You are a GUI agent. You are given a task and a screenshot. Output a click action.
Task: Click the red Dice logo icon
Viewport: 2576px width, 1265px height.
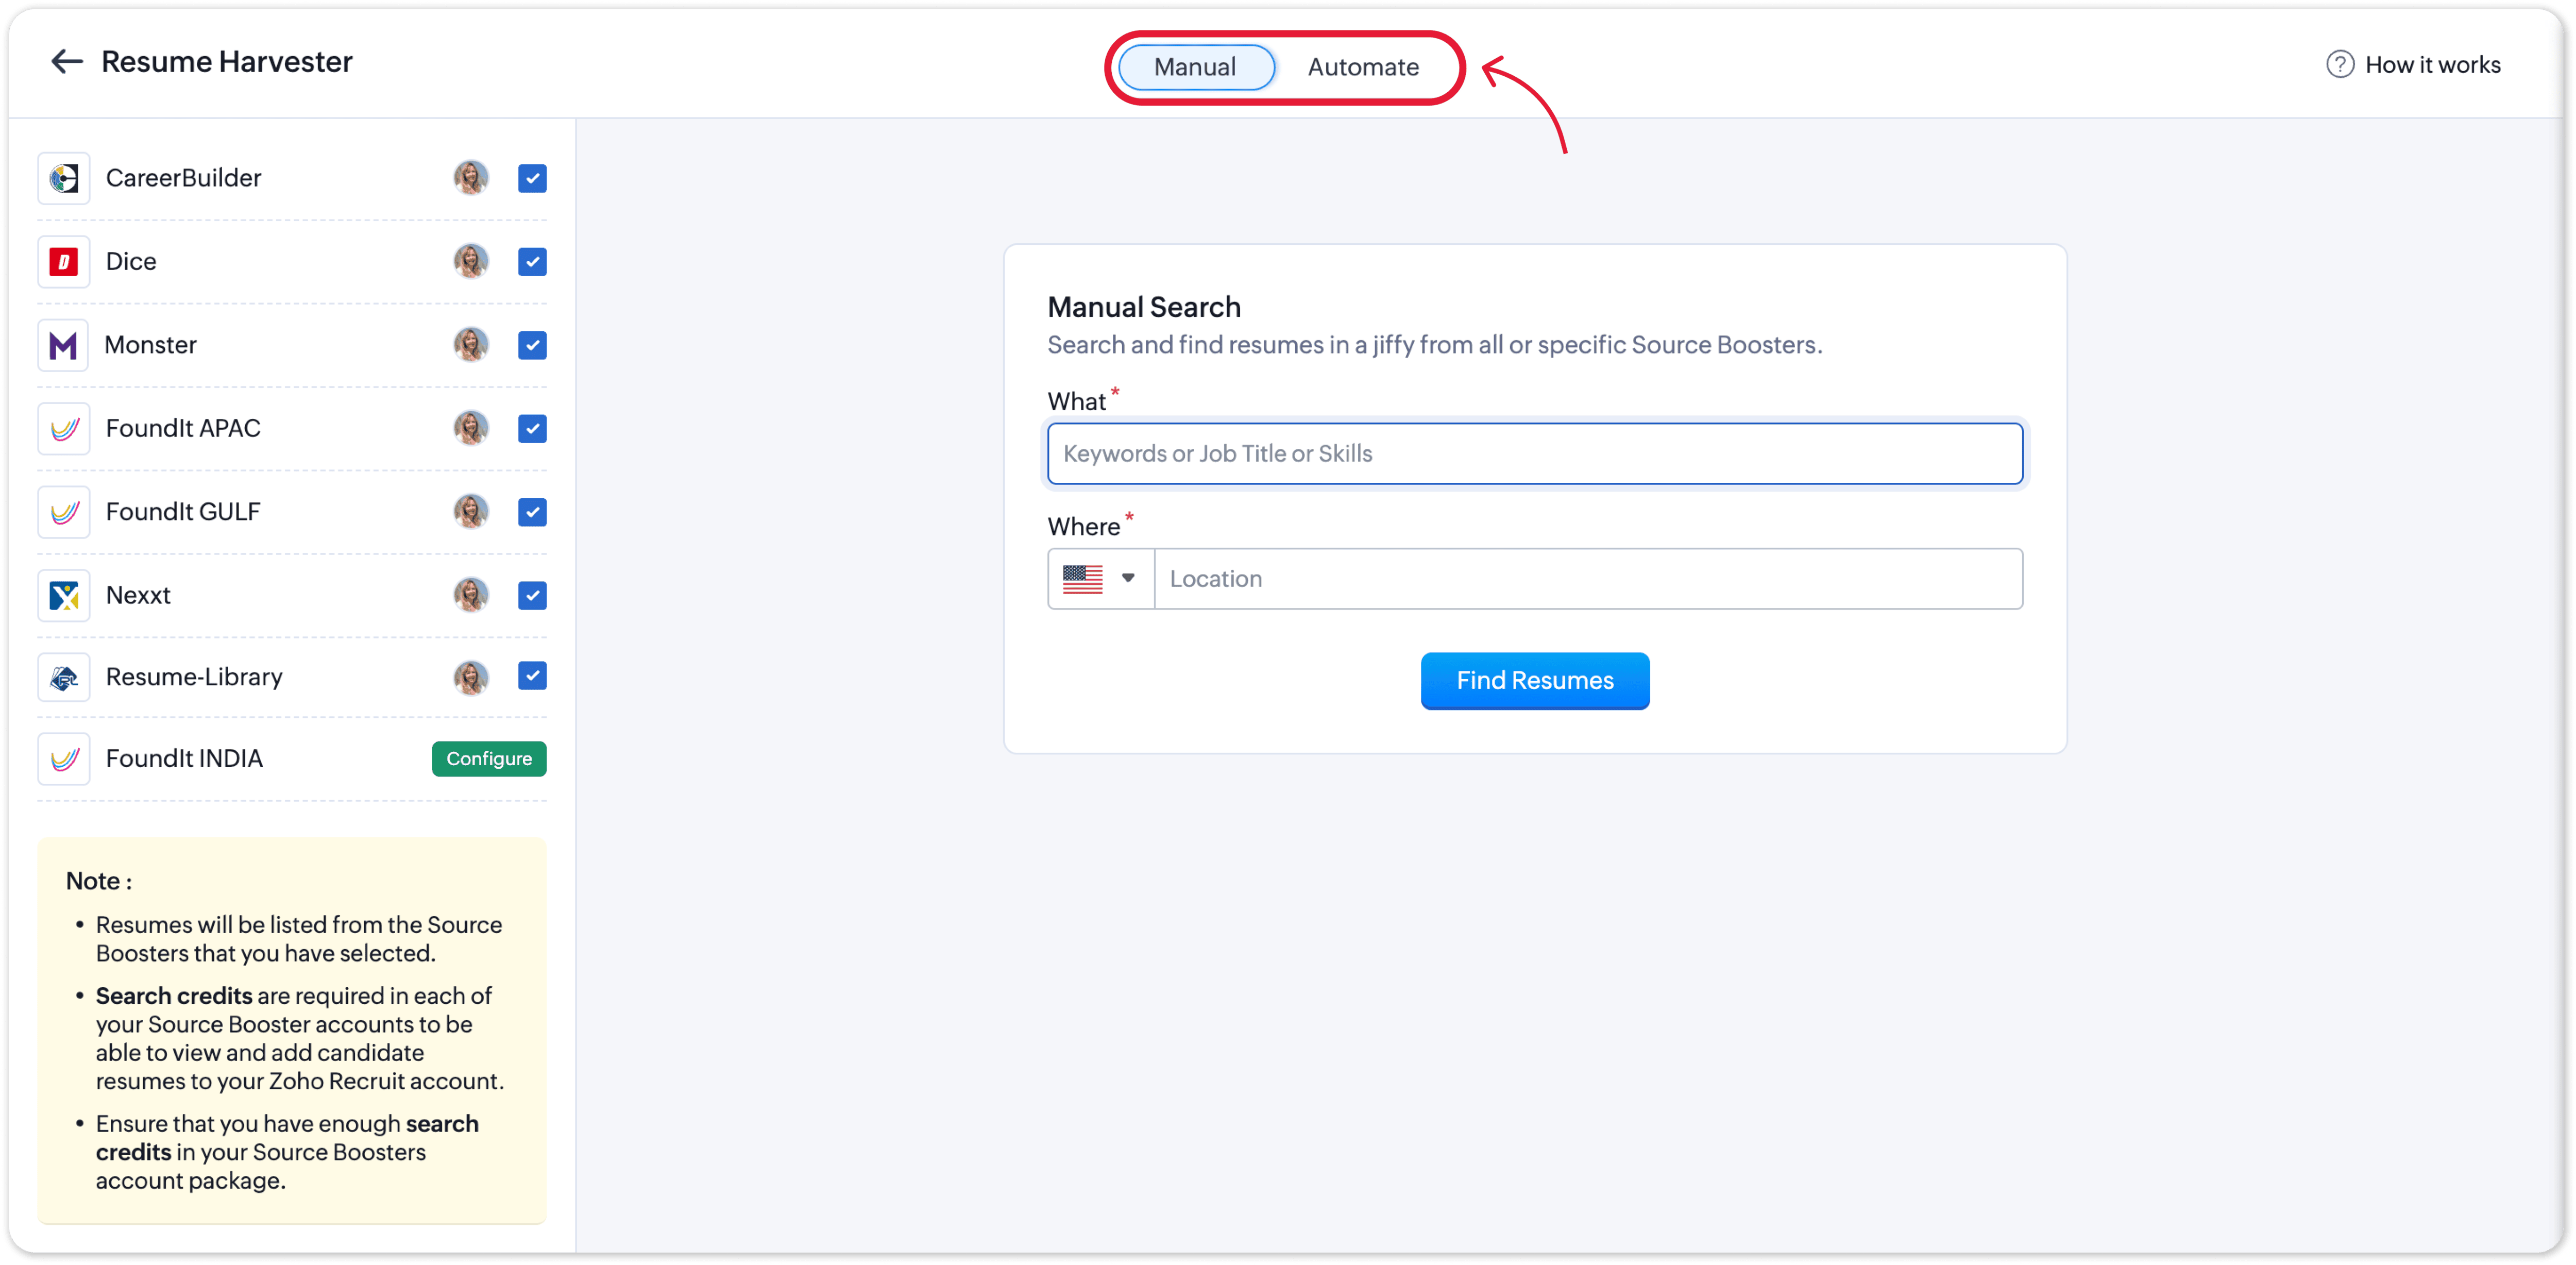tap(64, 262)
